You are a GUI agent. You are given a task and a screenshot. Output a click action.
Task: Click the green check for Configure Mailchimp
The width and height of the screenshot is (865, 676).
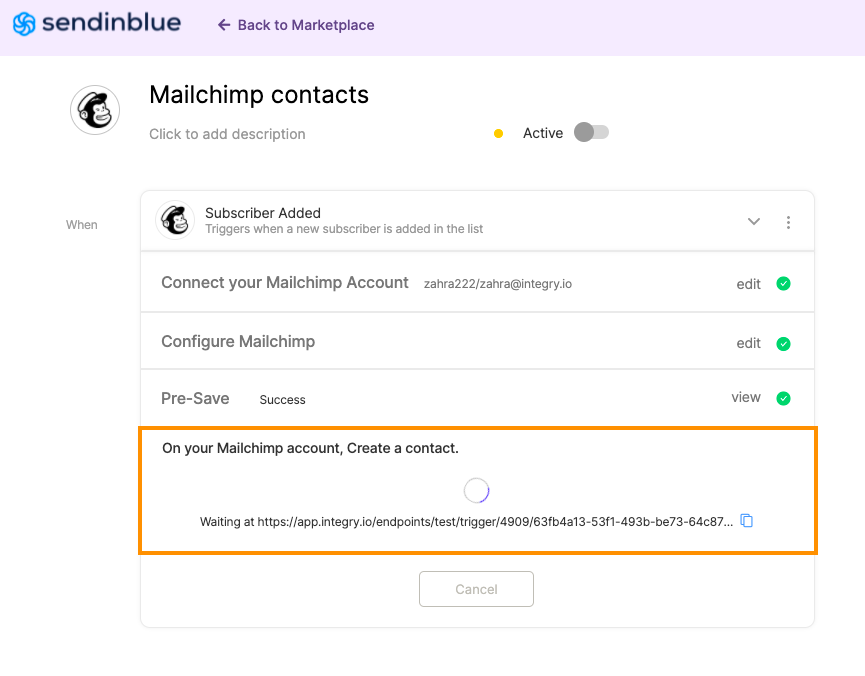(783, 344)
